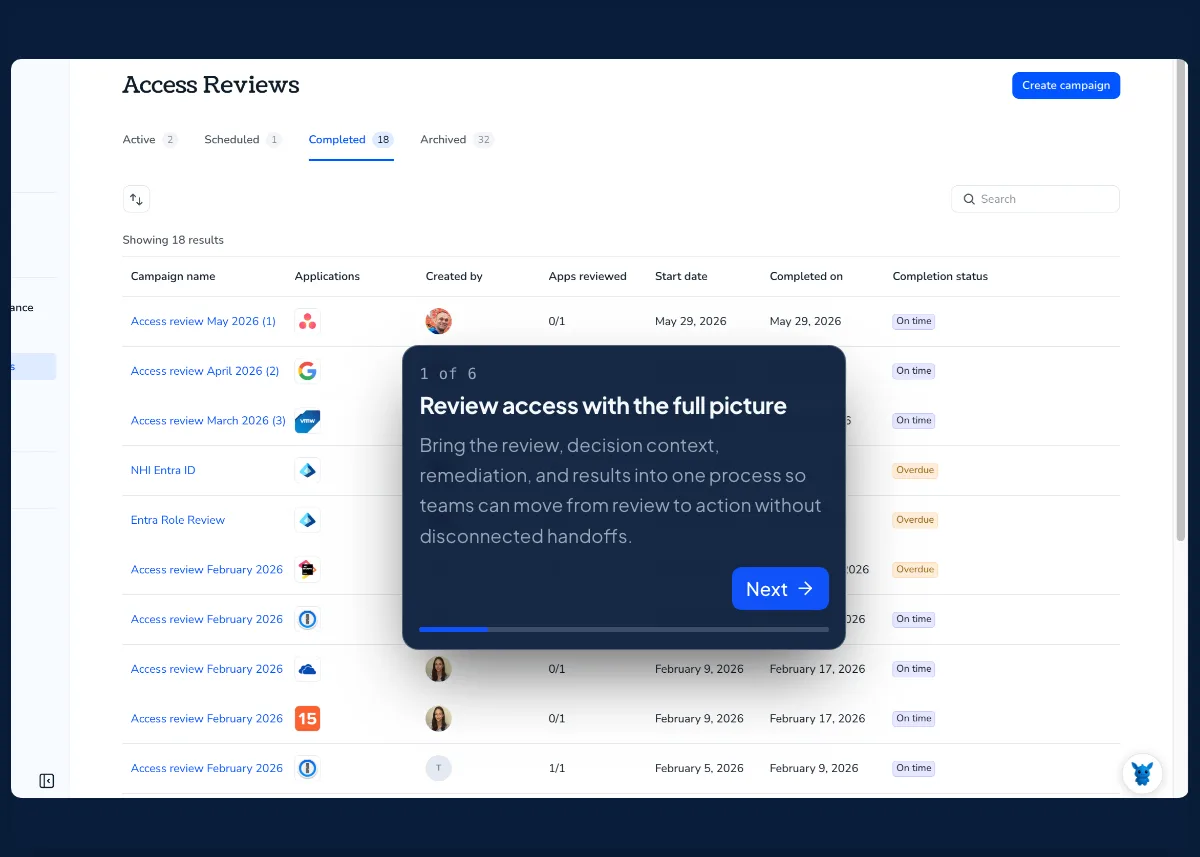1200x857 pixels.
Task: Click the gray T avatar in last row
Action: pyautogui.click(x=438, y=768)
